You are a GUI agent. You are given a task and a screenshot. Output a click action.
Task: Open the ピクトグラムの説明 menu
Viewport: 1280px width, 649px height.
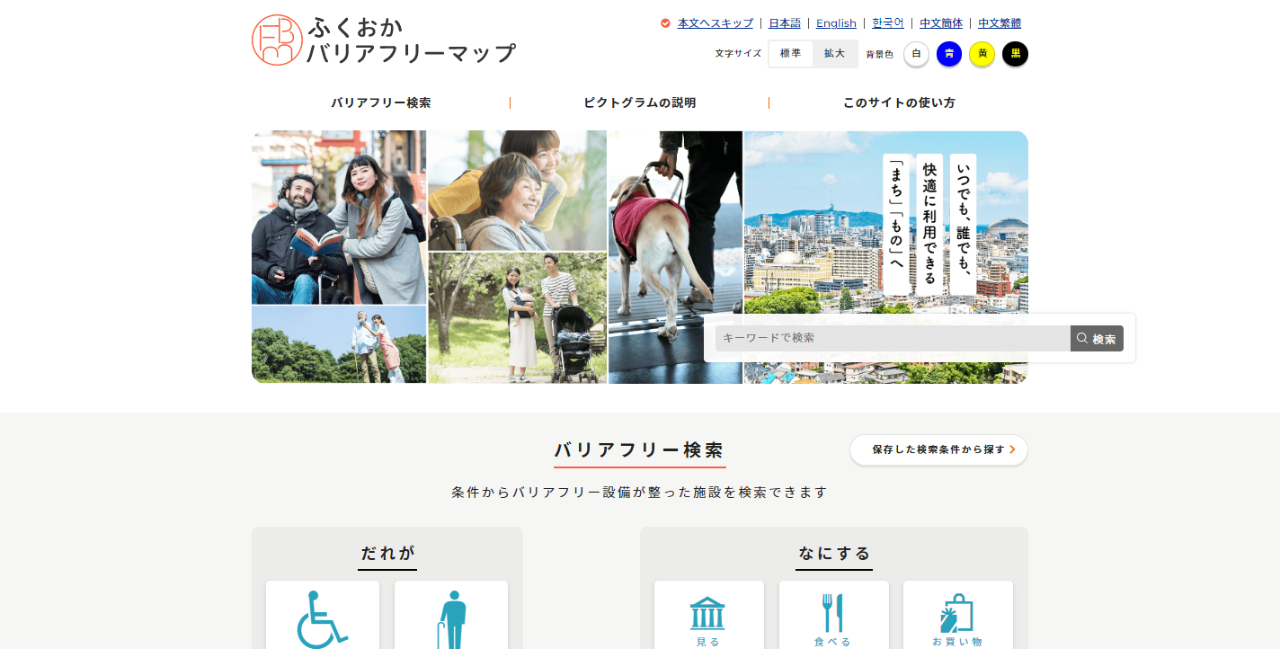click(x=640, y=102)
